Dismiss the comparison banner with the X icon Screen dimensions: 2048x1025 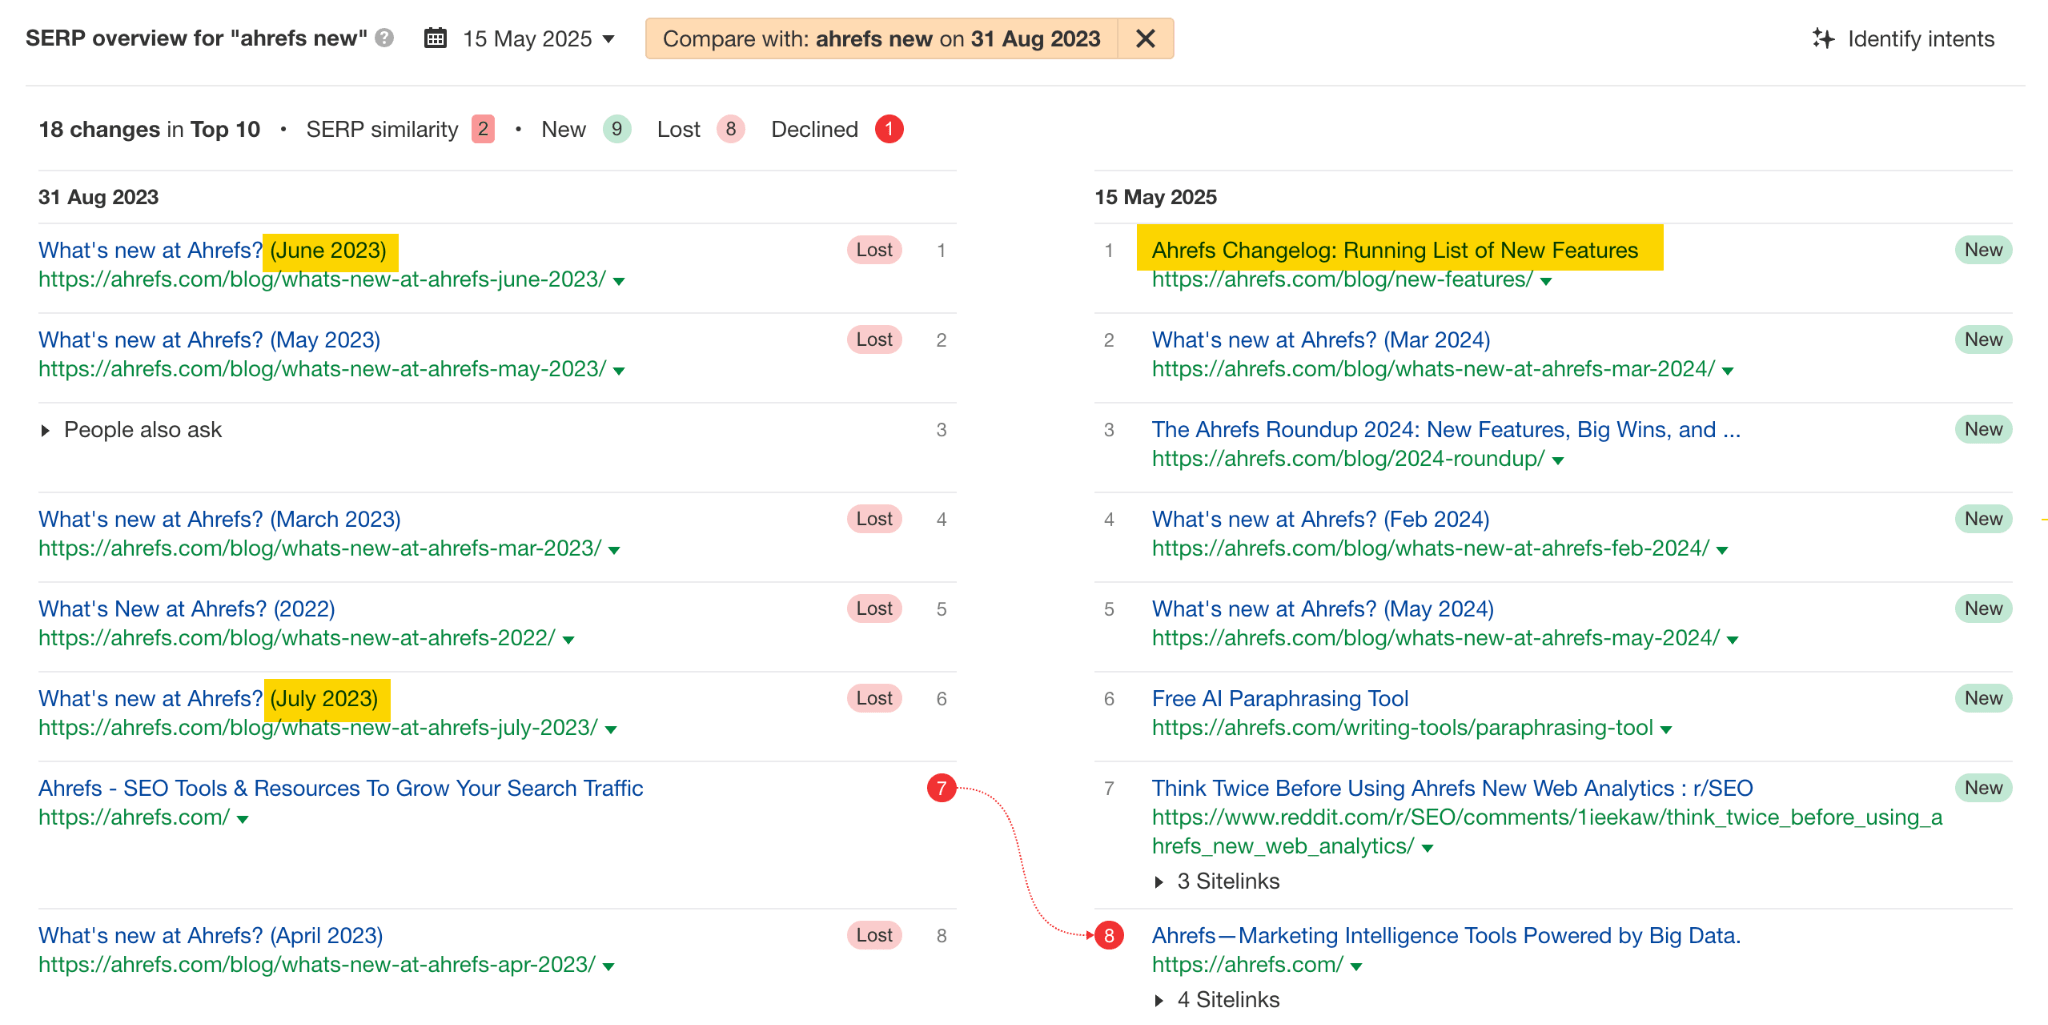click(x=1144, y=39)
